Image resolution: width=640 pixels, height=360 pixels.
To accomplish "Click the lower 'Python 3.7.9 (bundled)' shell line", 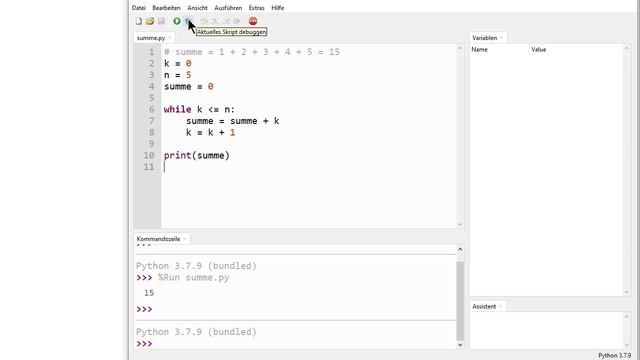I will click(x=196, y=332).
